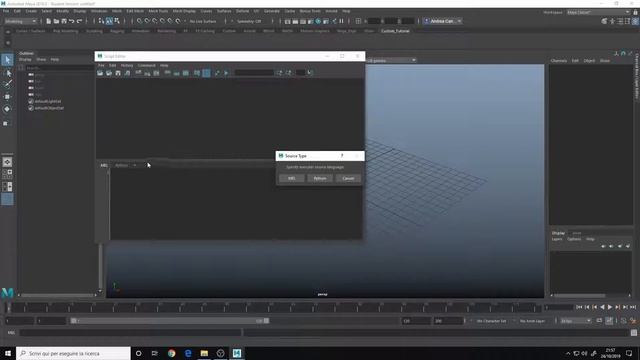Open the frame rate fps dropdown
This screenshot has height=360, width=640.
(x=575, y=321)
